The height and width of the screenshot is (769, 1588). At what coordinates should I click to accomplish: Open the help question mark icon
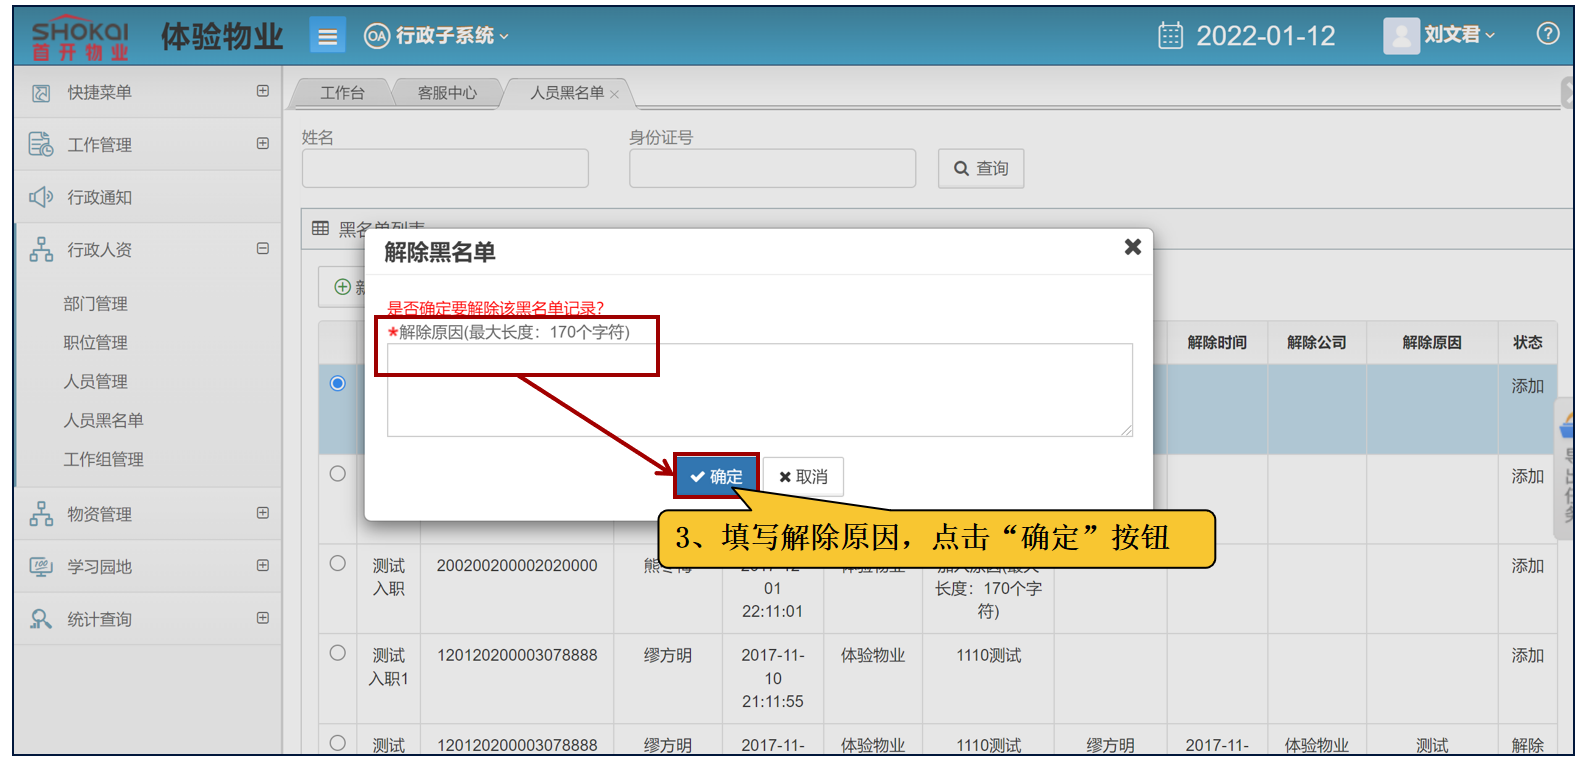1547,34
